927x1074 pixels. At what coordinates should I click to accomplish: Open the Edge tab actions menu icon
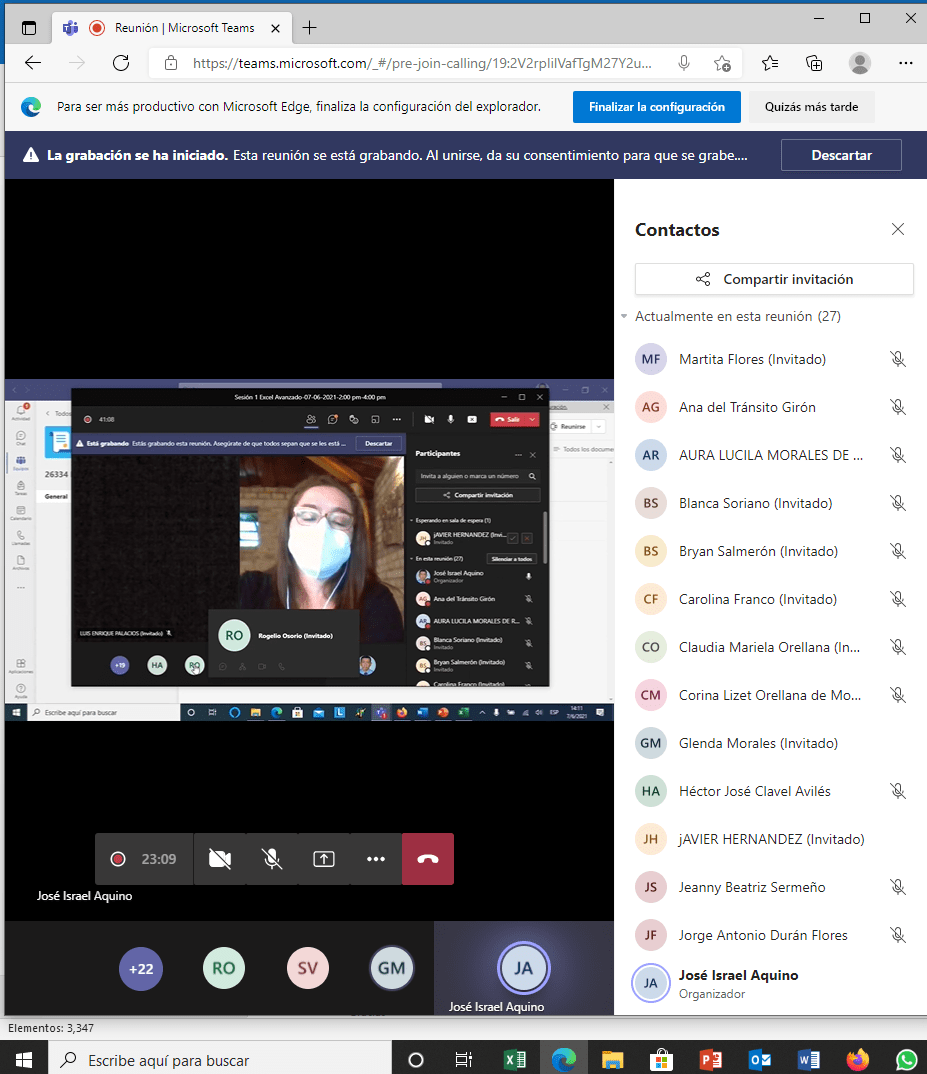pyautogui.click(x=29, y=28)
